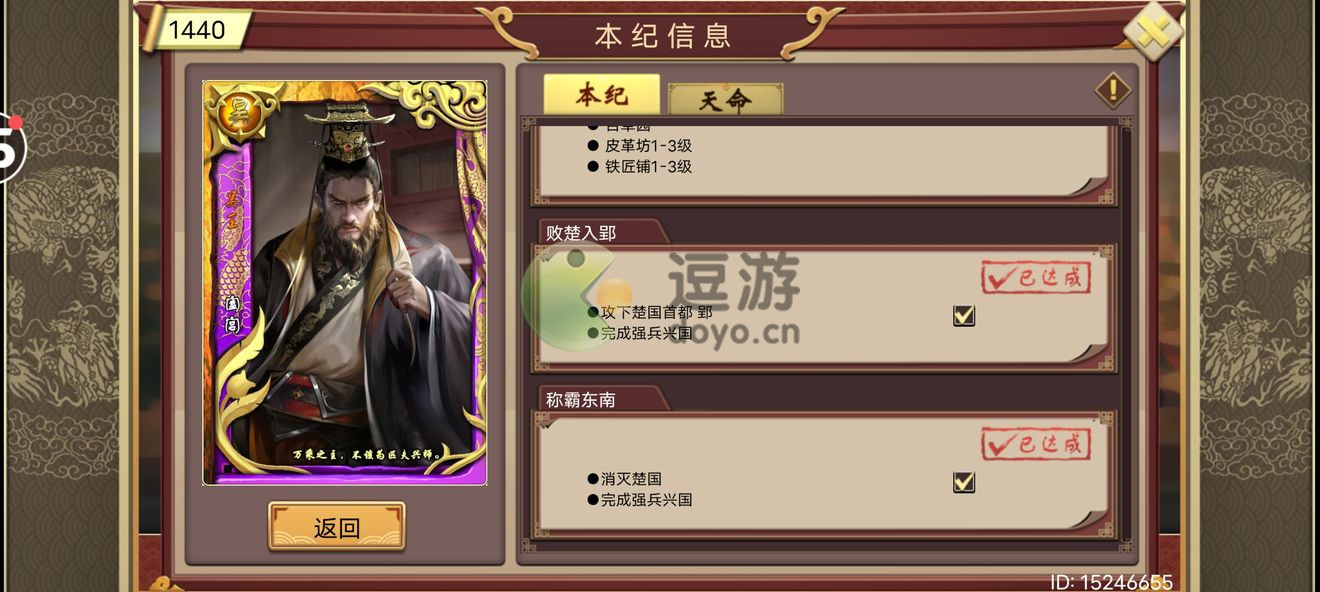Image resolution: width=1320 pixels, height=592 pixels.
Task: Expand the 败楚入郢 section header
Action: [x=581, y=233]
